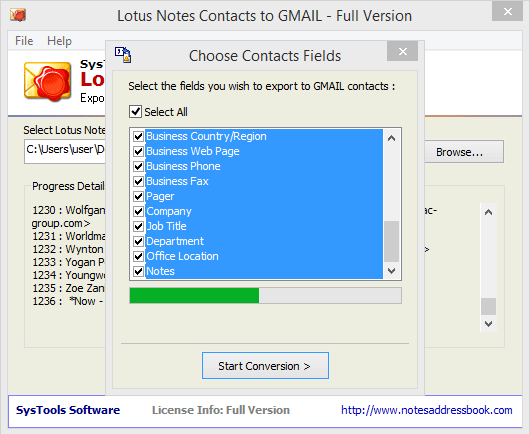Click progress details scroll down arrow
530x434 pixels.
(x=488, y=324)
